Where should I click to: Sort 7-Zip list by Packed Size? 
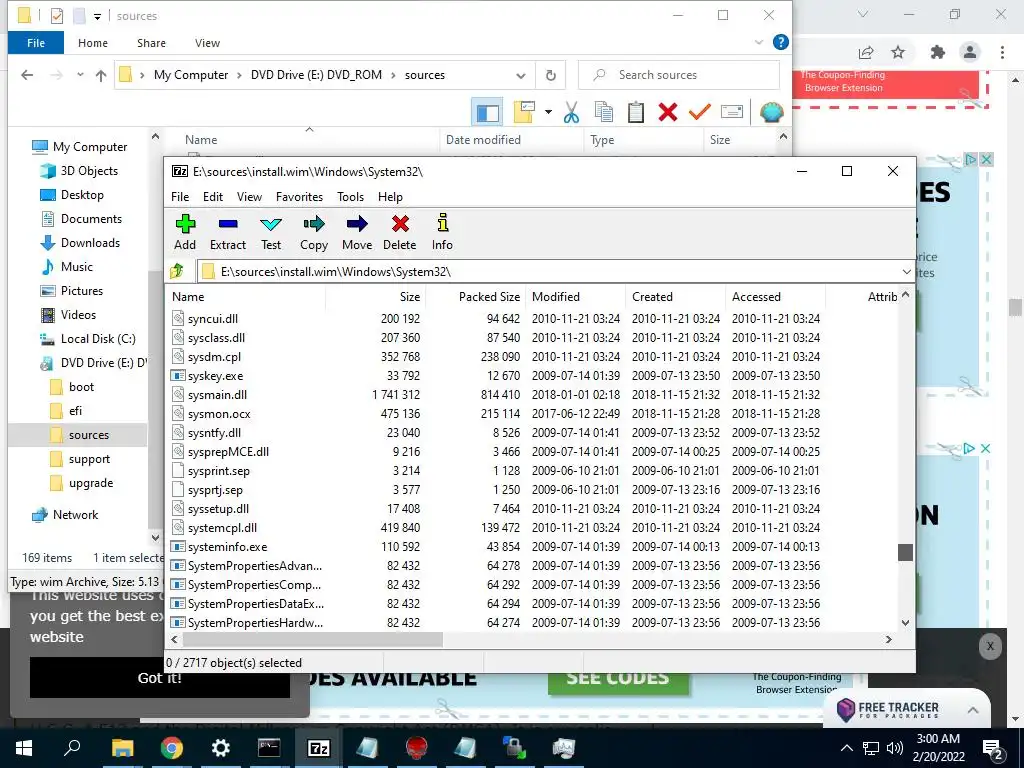coord(489,296)
